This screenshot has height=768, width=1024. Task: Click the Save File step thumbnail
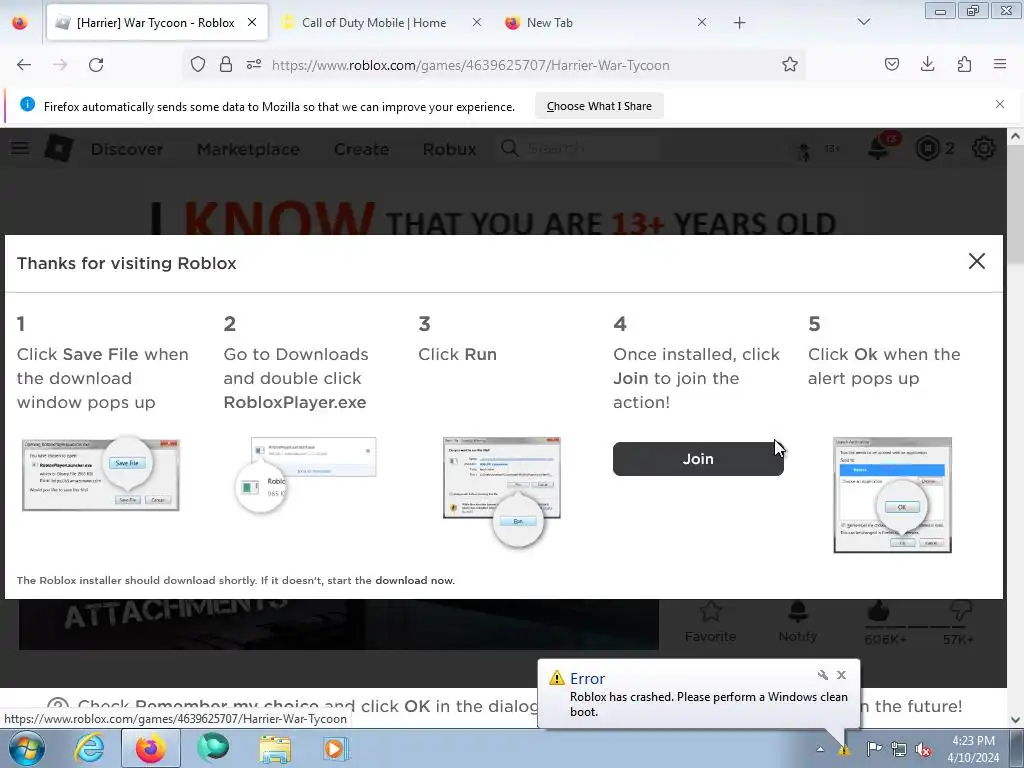(101, 473)
